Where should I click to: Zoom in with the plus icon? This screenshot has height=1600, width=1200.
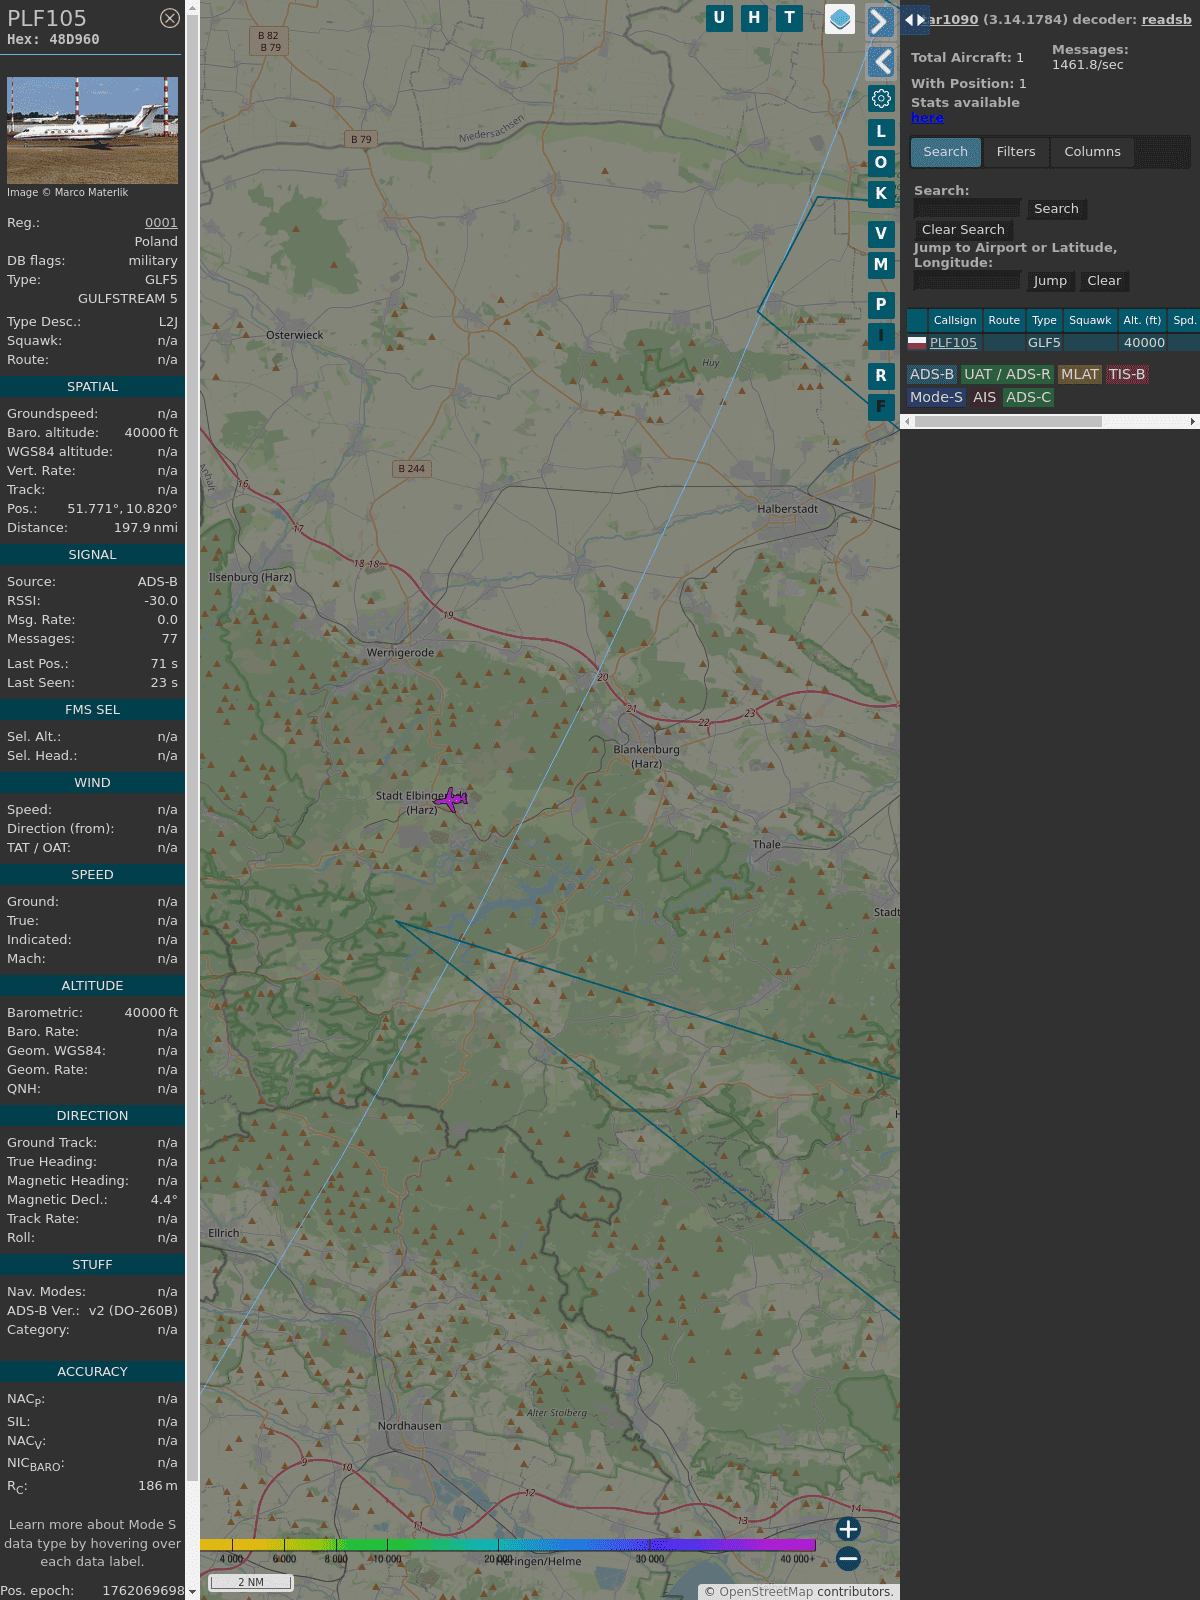pyautogui.click(x=848, y=1529)
